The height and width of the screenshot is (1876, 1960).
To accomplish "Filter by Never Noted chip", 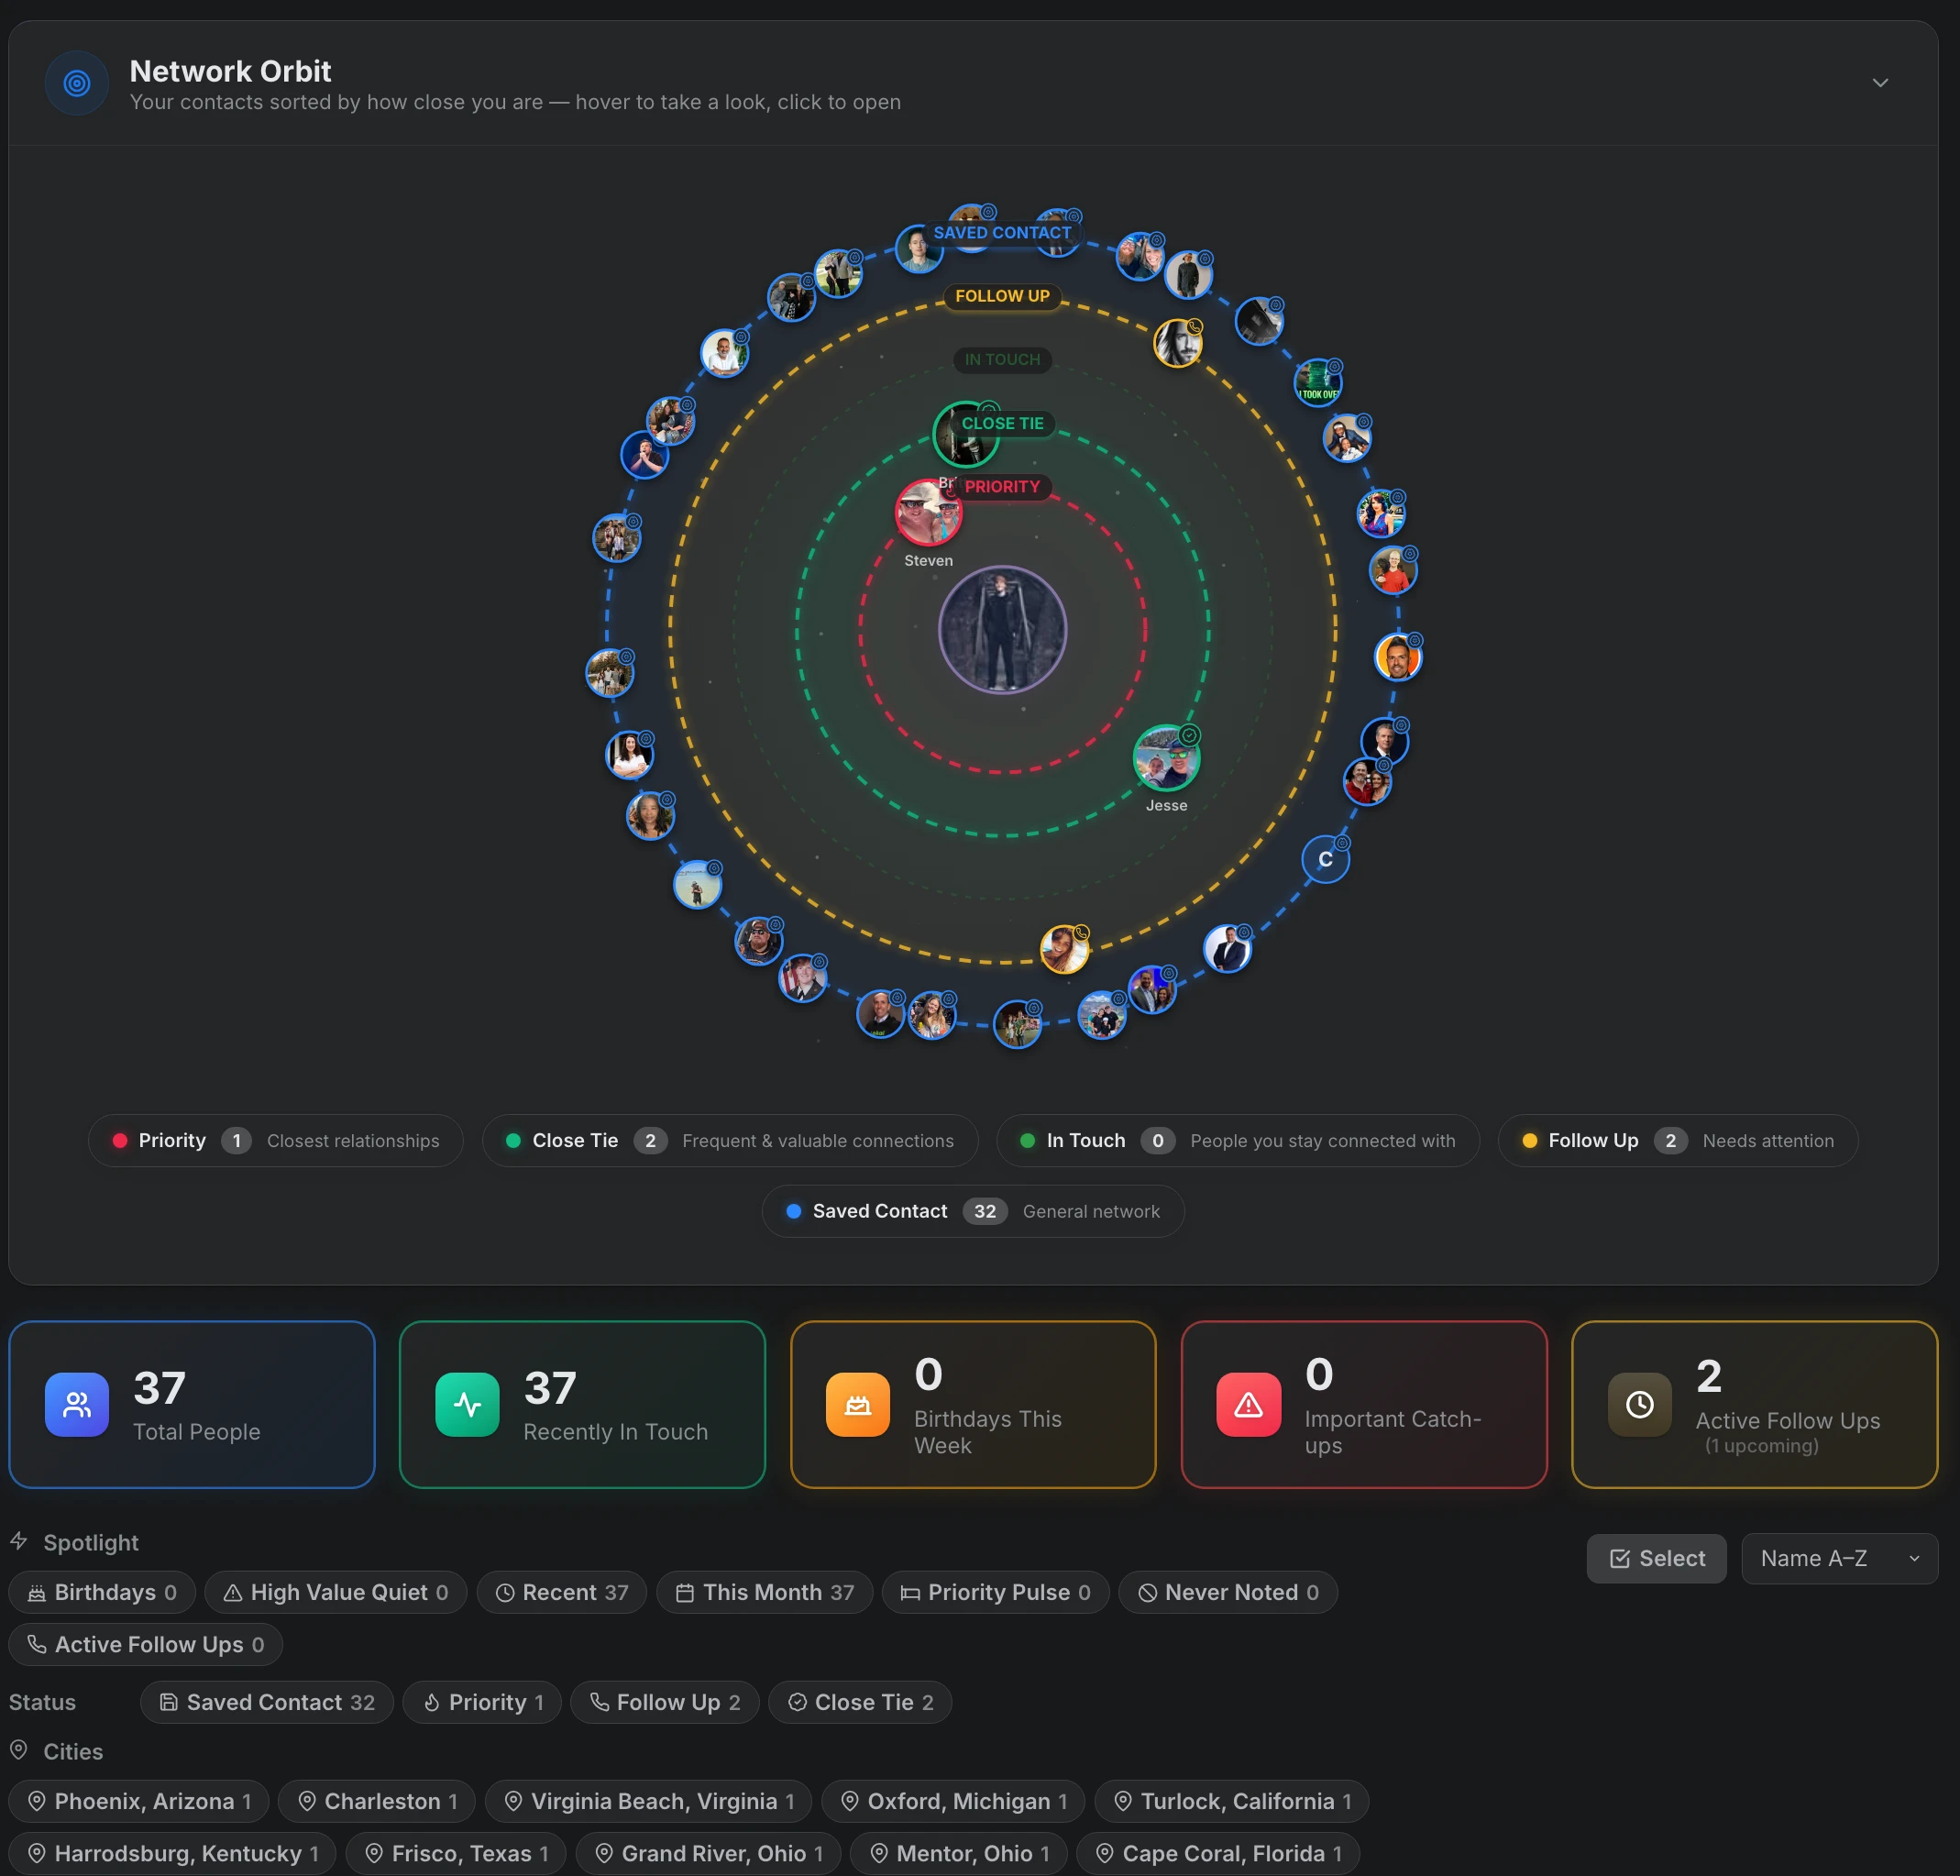I will 1229,1593.
